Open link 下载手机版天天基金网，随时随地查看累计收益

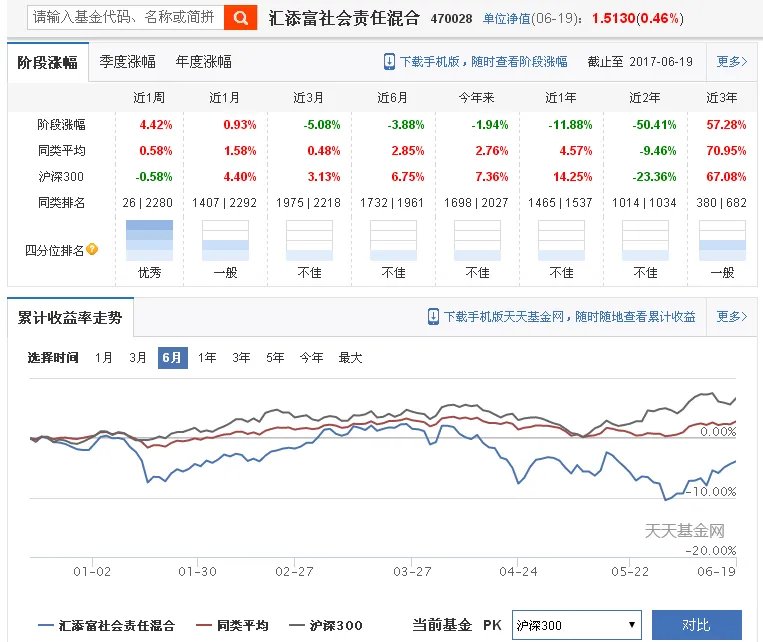569,317
